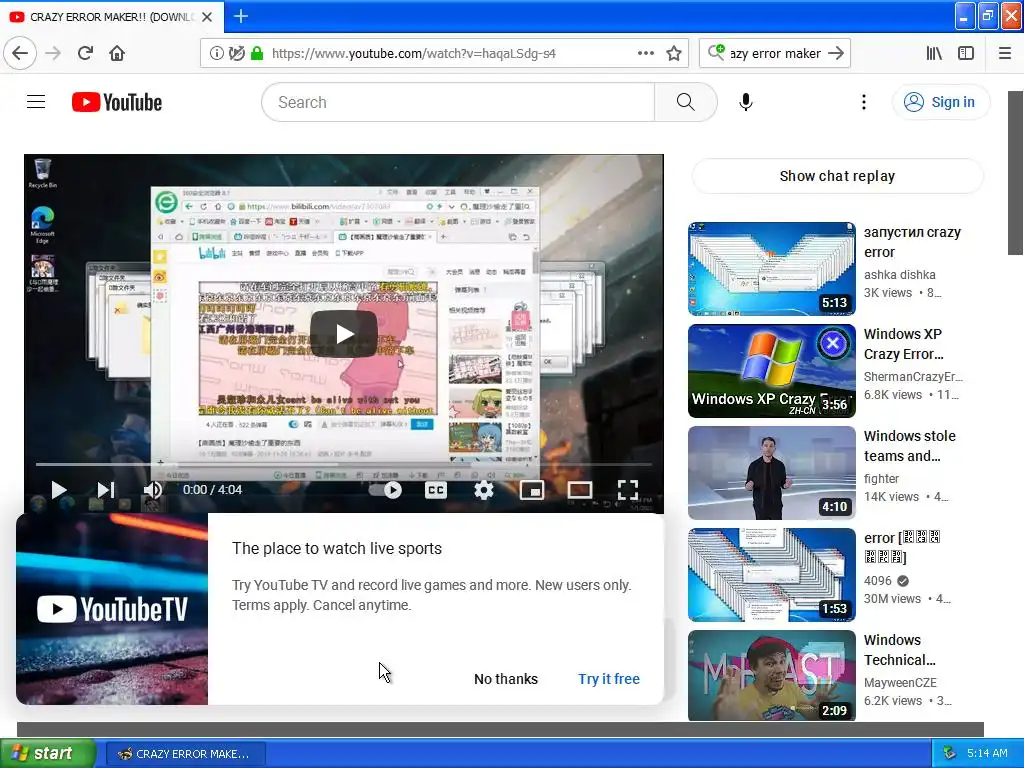
Task: Open the 'Windows Technical...' video by MayweenCZE
Action: click(899, 650)
